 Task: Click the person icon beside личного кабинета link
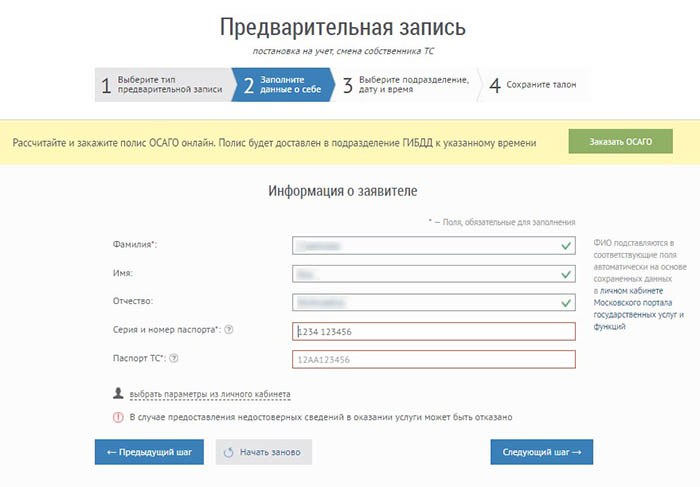tap(118, 393)
